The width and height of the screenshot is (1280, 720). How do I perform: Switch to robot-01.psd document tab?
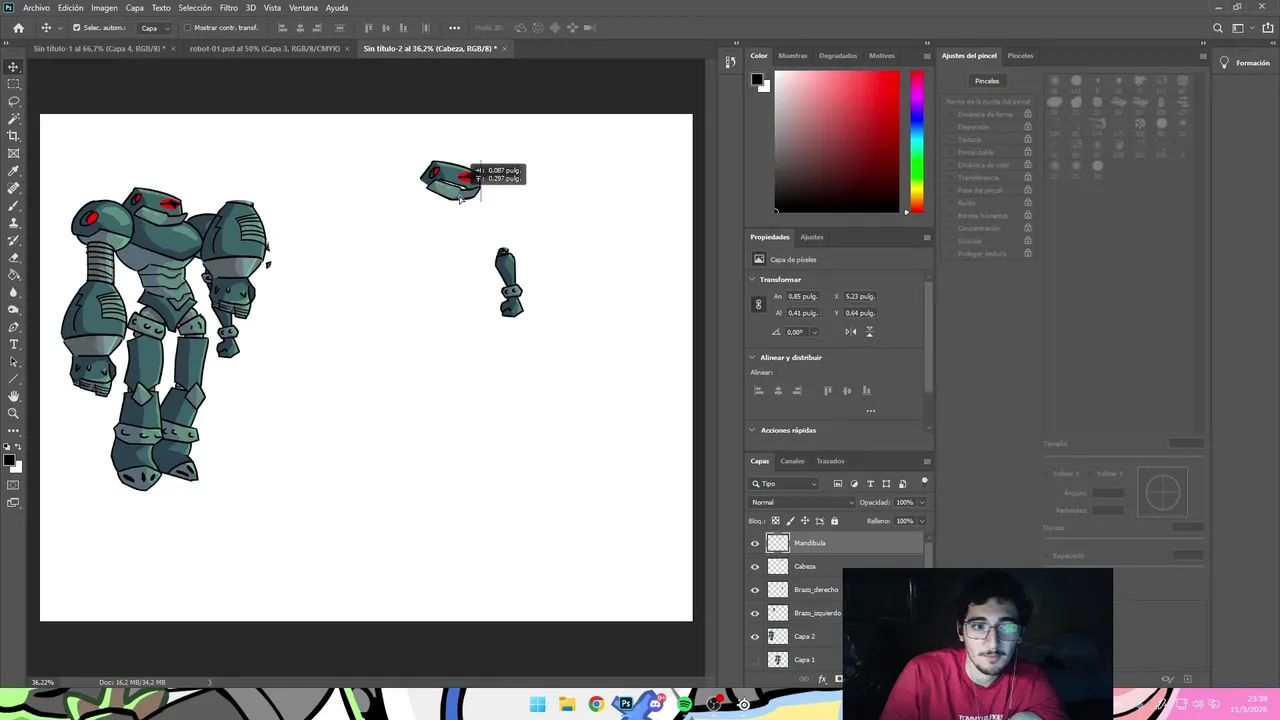tap(265, 48)
